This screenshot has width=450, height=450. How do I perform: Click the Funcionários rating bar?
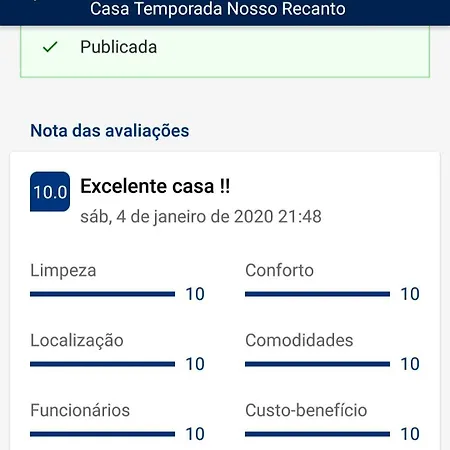pyautogui.click(x=102, y=434)
